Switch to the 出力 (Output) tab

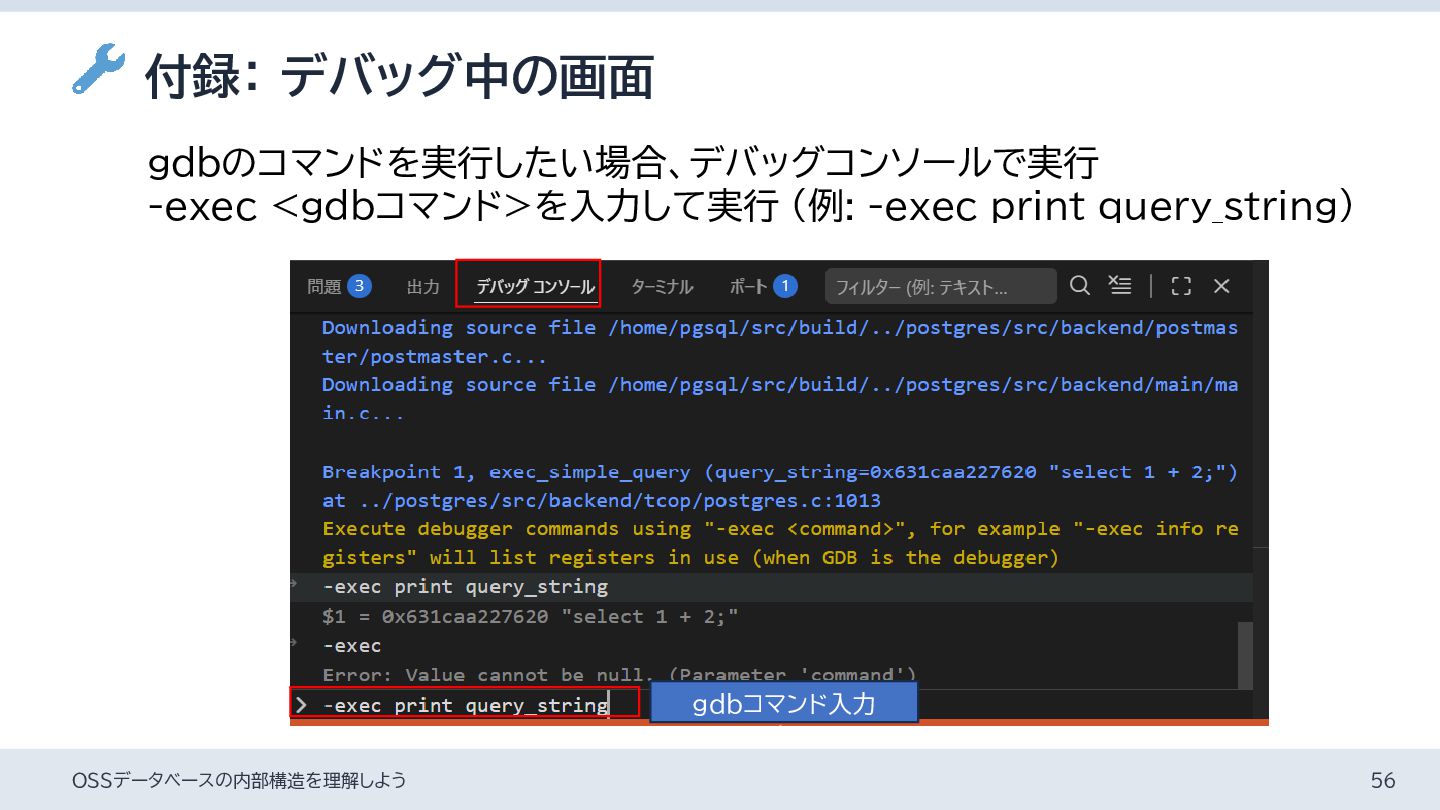point(423,287)
